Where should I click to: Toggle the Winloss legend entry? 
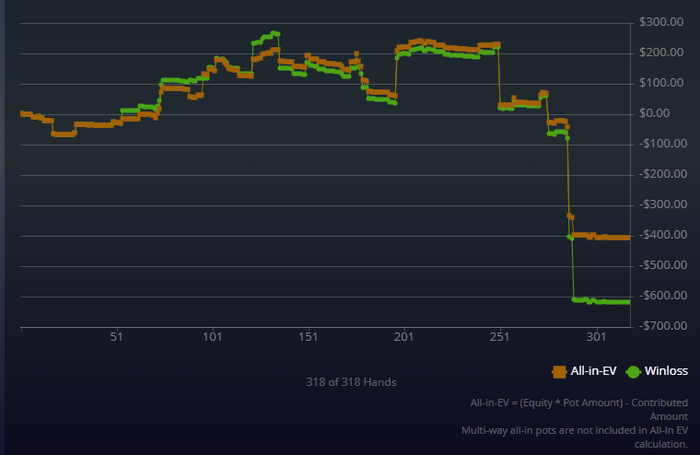point(657,371)
